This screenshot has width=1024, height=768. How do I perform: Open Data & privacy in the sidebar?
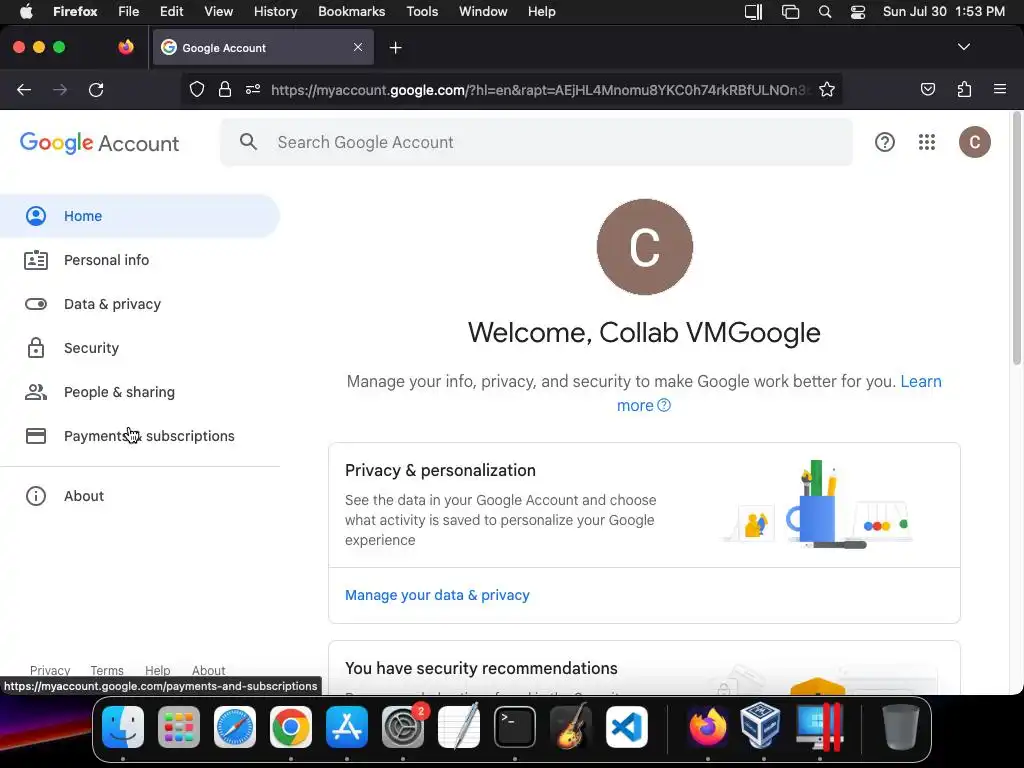pos(140,304)
